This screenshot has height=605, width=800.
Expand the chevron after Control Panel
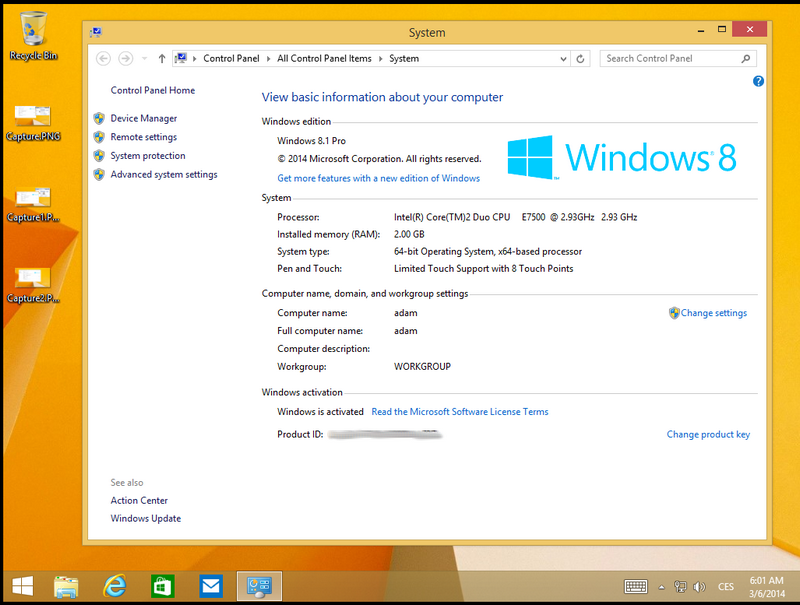pos(268,59)
